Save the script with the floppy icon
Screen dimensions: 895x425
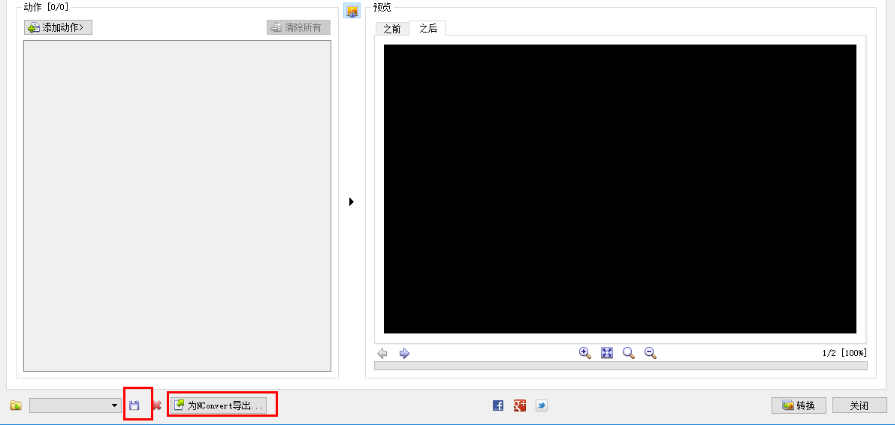(135, 406)
